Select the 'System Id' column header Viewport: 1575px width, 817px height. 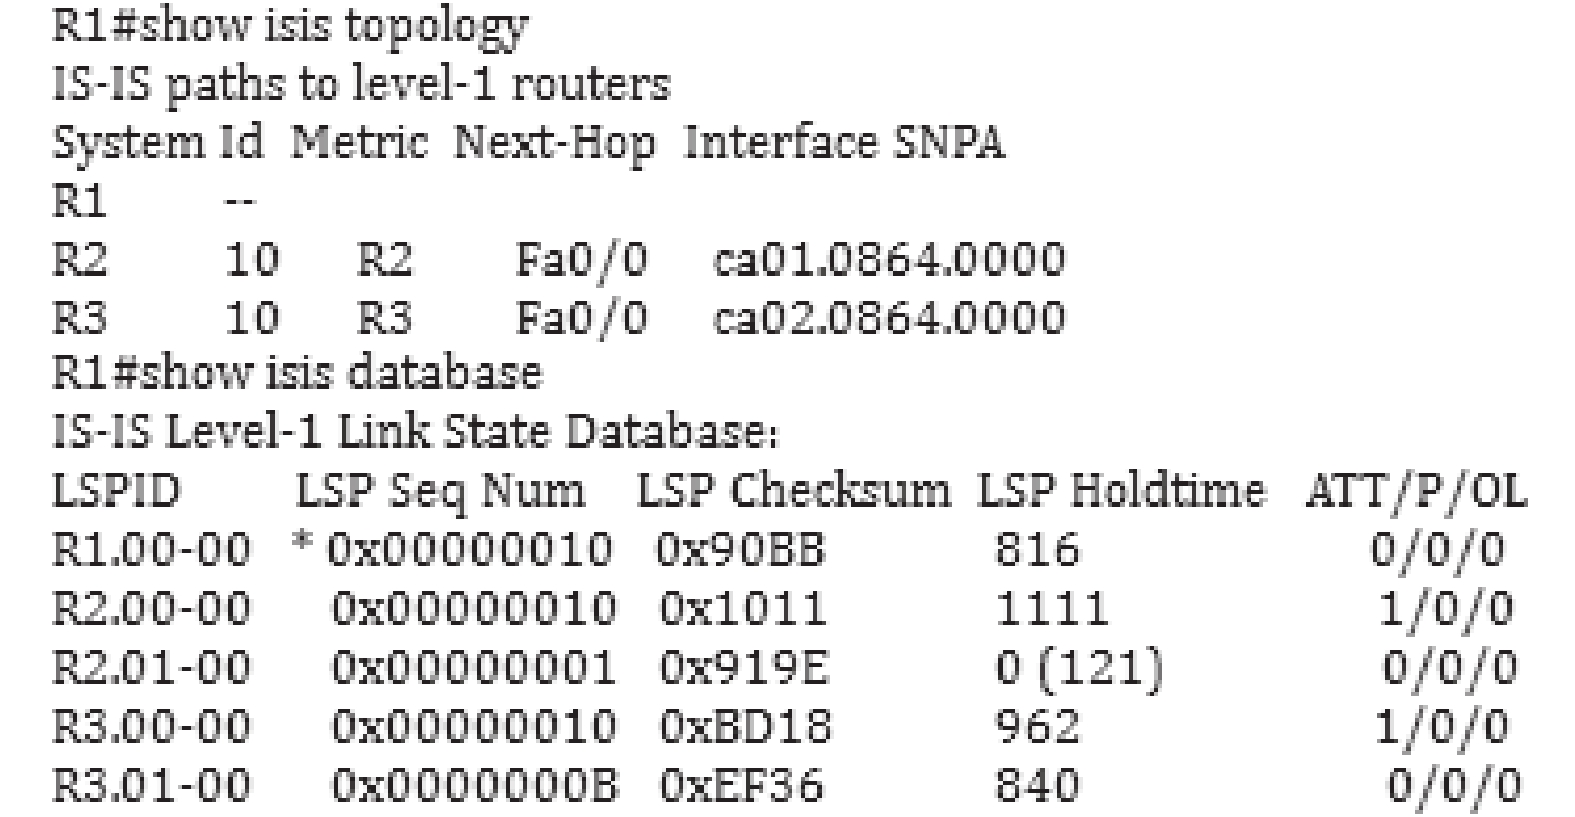[159, 143]
